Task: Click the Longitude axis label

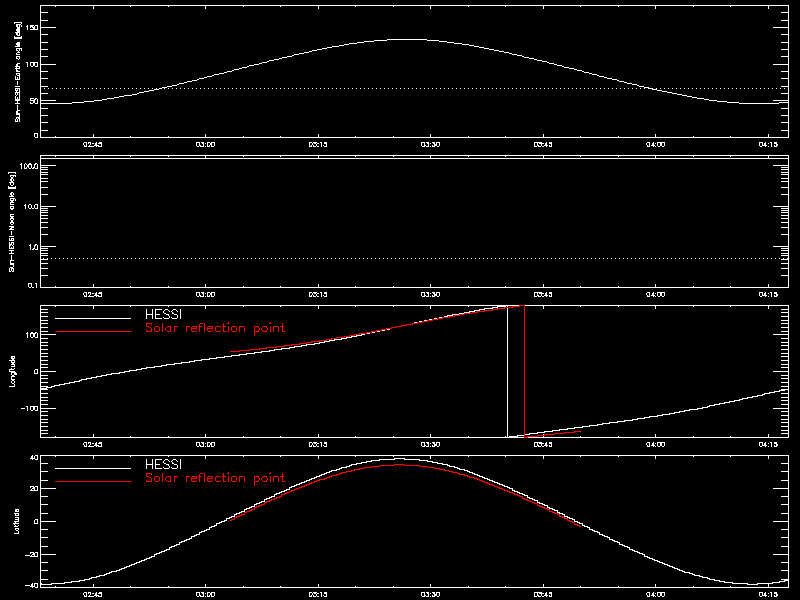Action: [x=13, y=371]
